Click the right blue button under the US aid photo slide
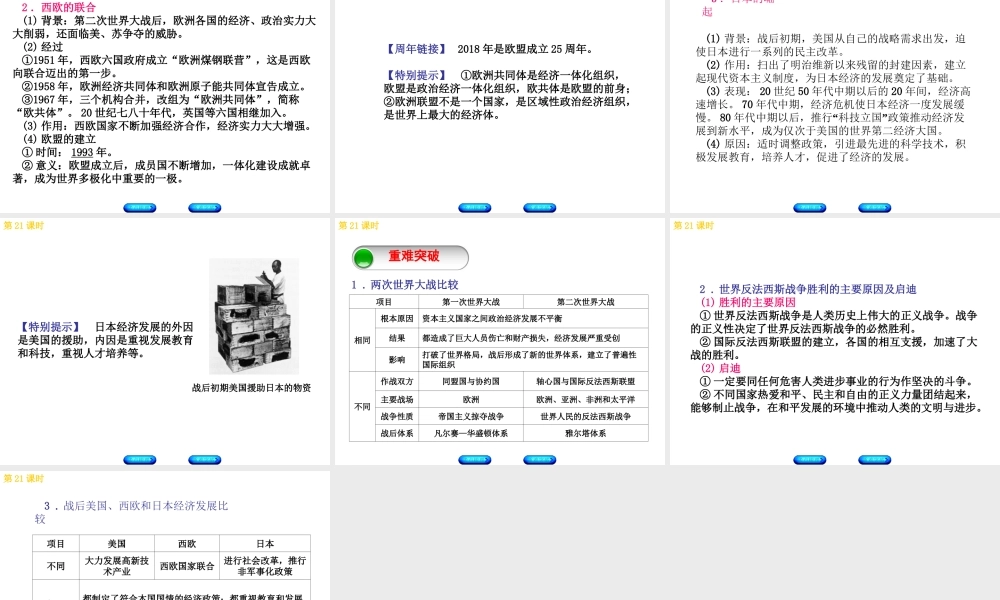 [x=205, y=460]
